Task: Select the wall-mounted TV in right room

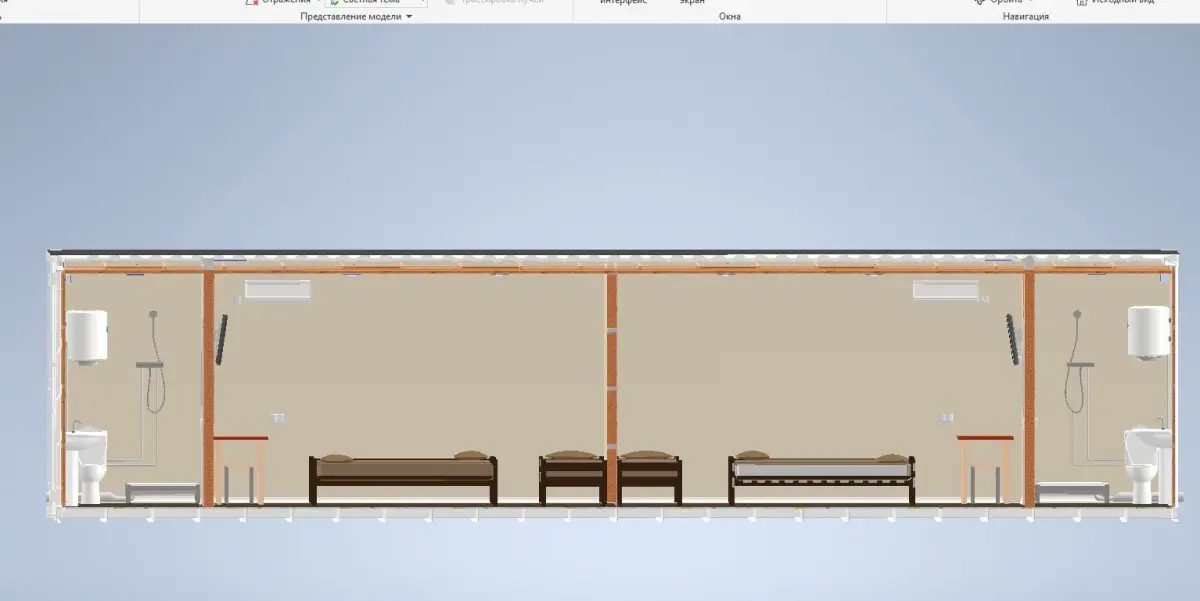Action: 1014,338
